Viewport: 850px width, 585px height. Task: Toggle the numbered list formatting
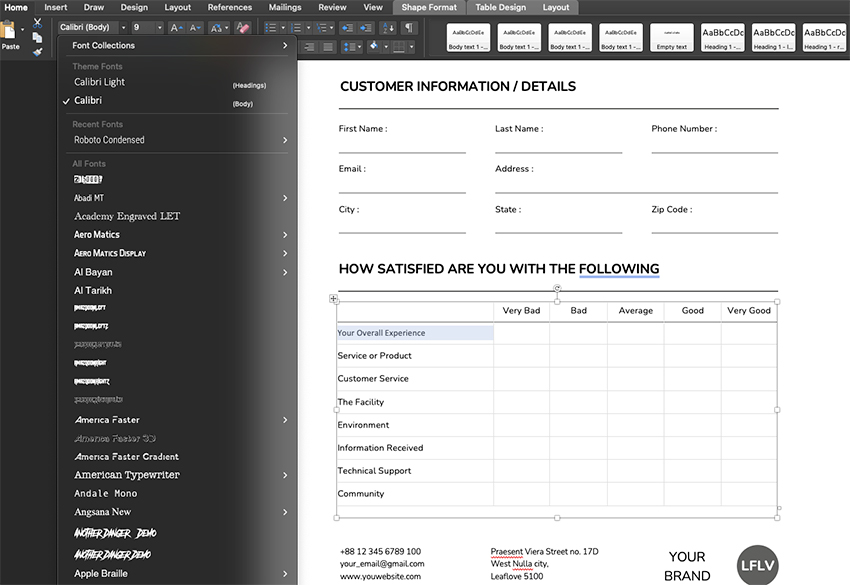coord(296,28)
